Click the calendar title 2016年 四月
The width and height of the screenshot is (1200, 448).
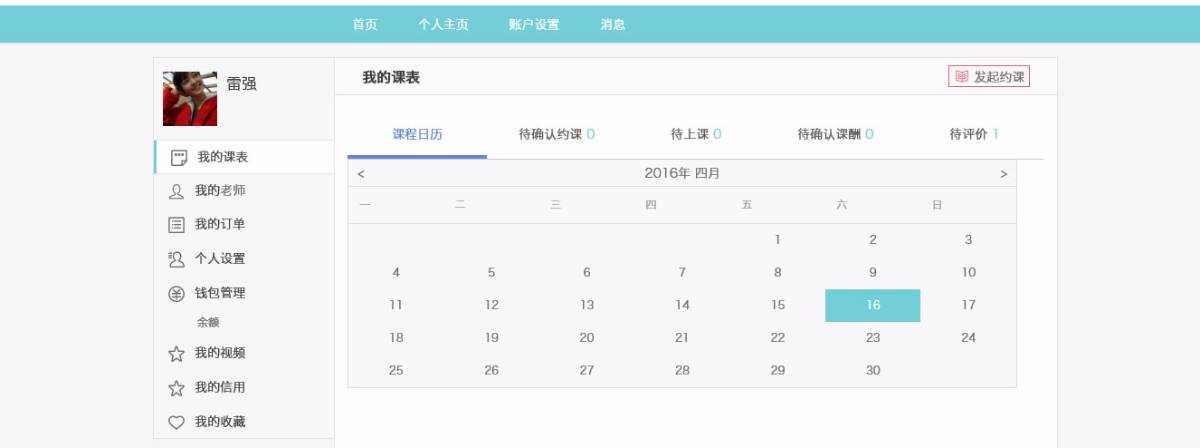[x=682, y=174]
